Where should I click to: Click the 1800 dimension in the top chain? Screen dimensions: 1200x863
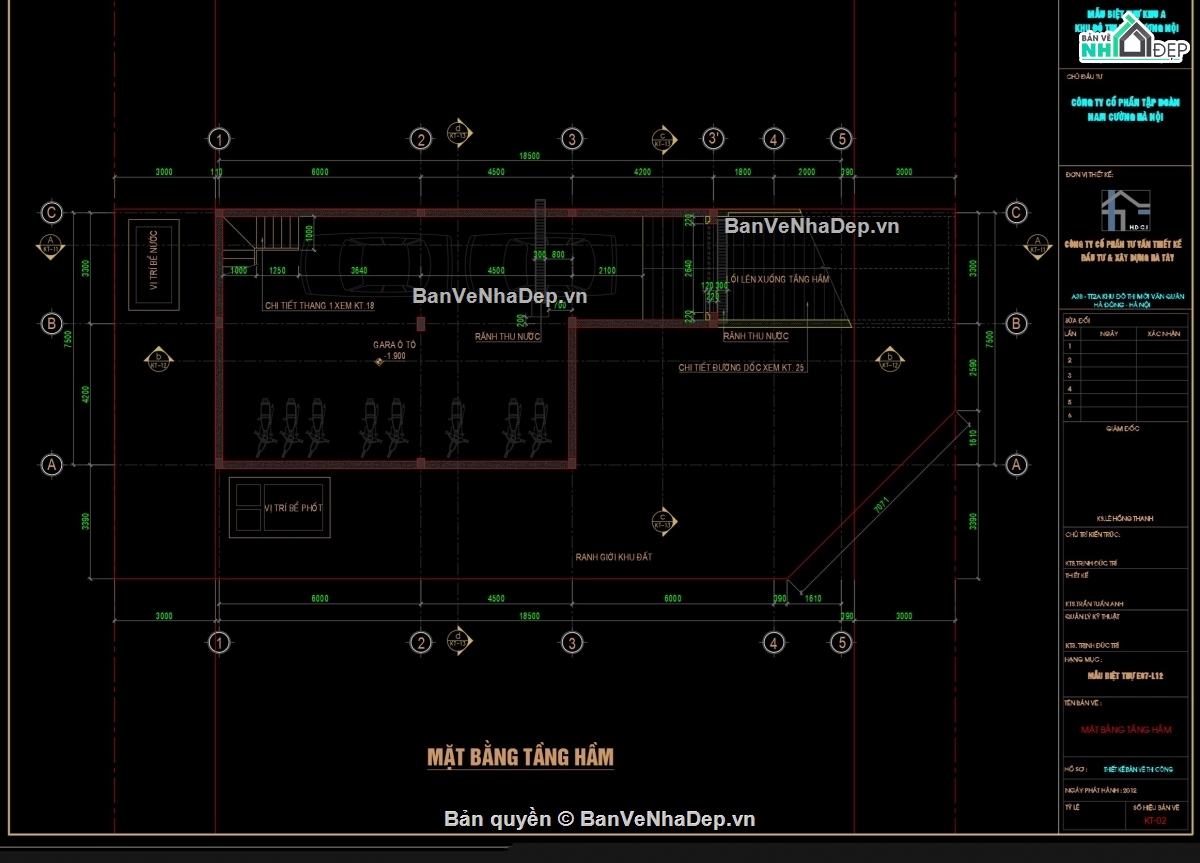point(742,172)
